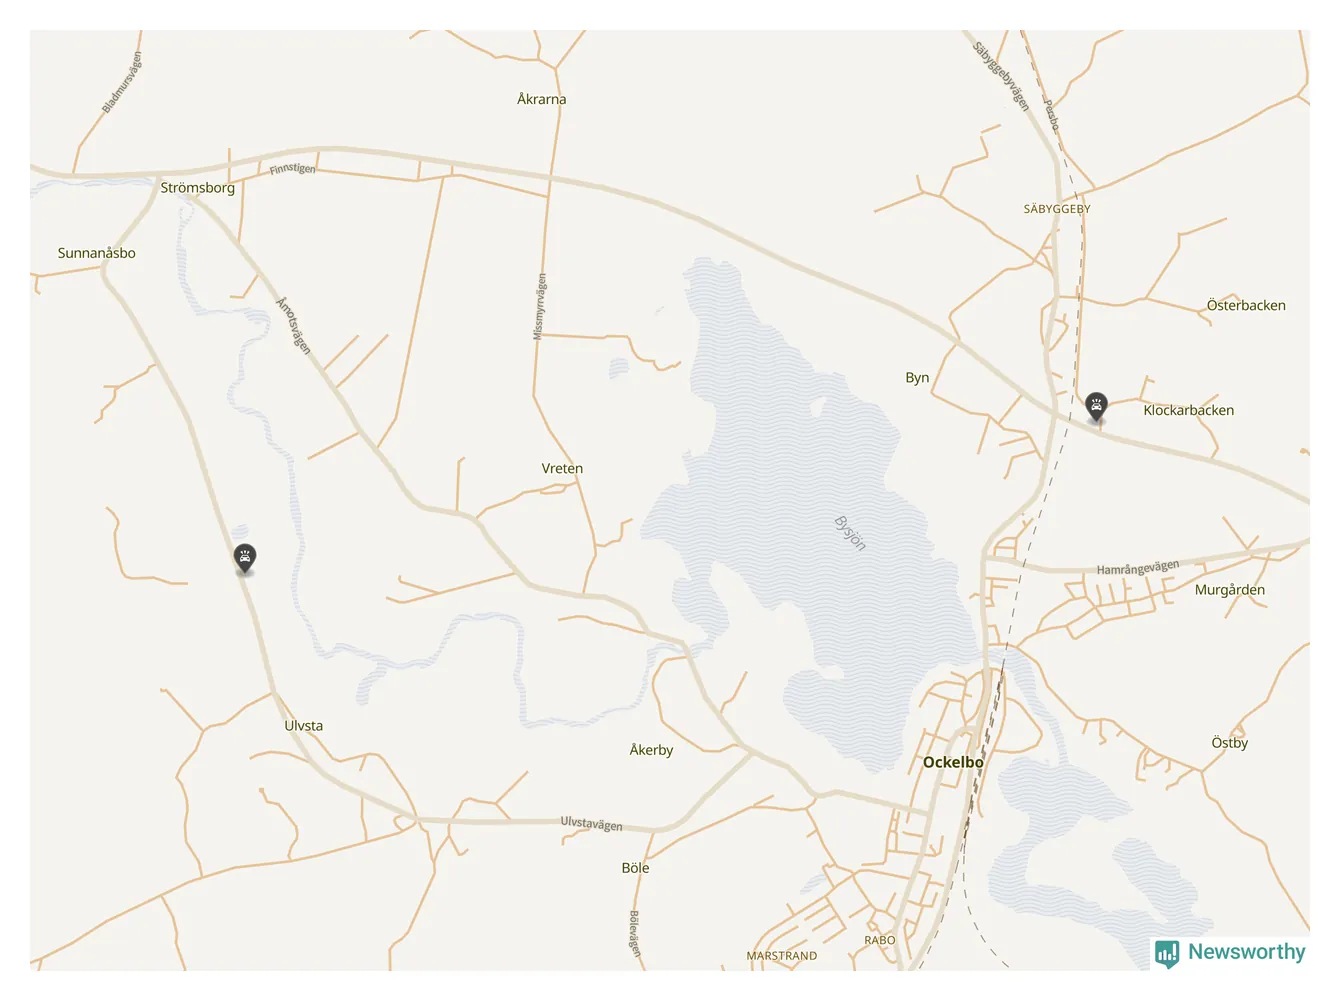Click the MARSTRAND neighborhood label
Image resolution: width=1340 pixels, height=1001 pixels.
782,956
